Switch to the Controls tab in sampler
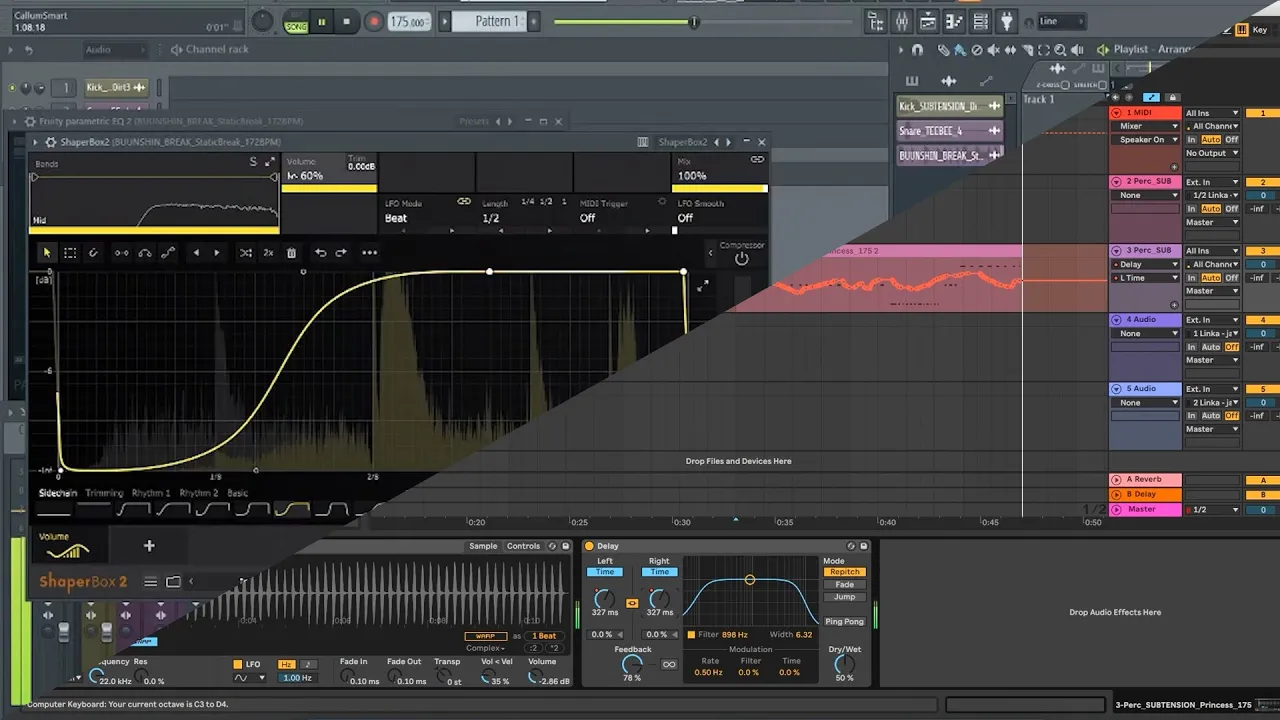Viewport: 1280px width, 720px height. 523,546
